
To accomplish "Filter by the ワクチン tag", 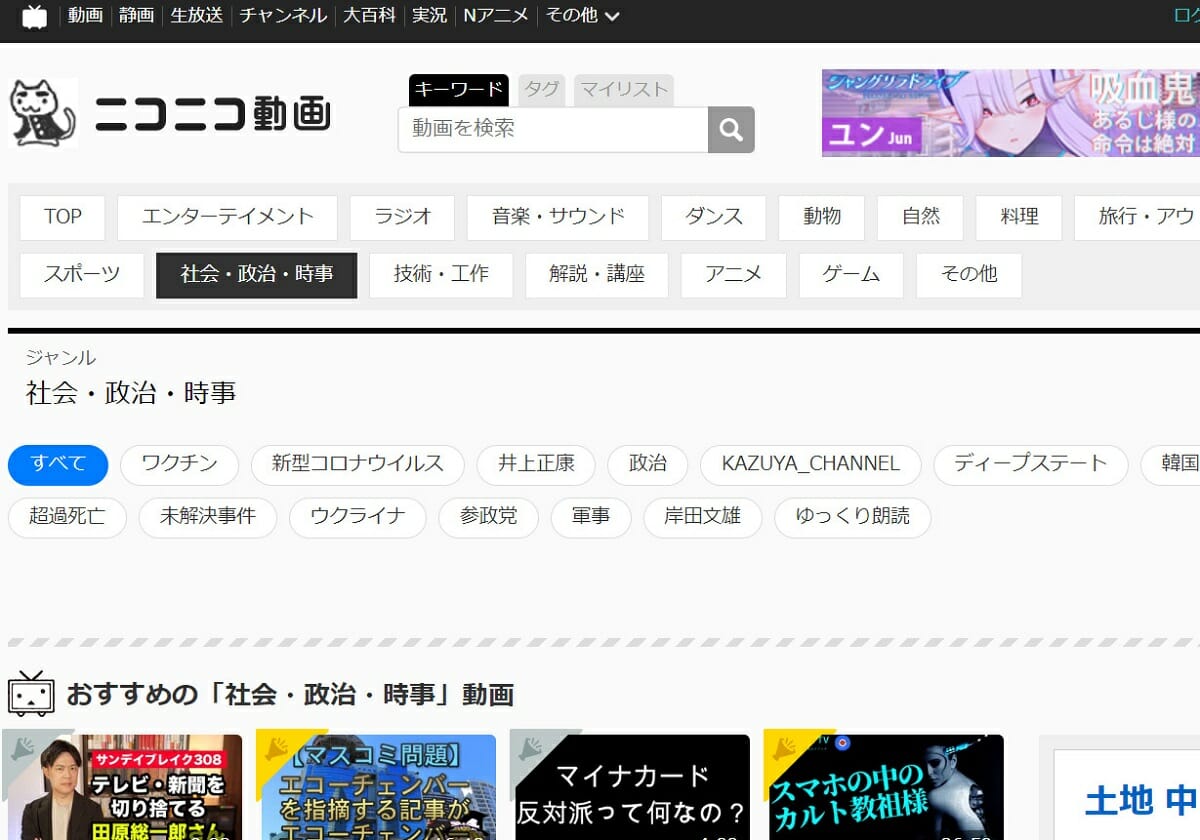I will pyautogui.click(x=180, y=465).
